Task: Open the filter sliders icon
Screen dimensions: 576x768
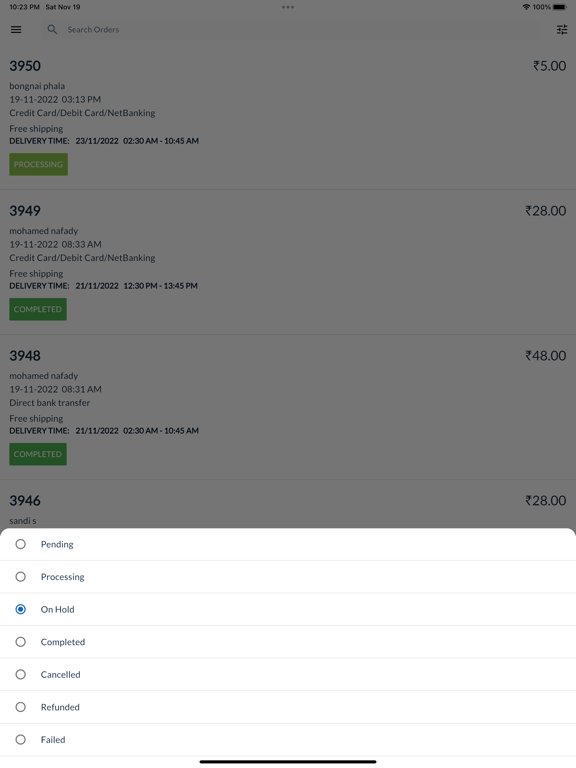Action: coord(562,30)
